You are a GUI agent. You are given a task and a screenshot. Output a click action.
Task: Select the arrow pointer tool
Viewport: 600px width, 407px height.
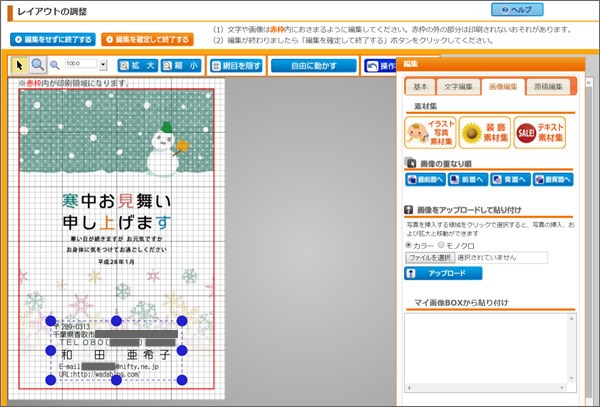(19, 65)
